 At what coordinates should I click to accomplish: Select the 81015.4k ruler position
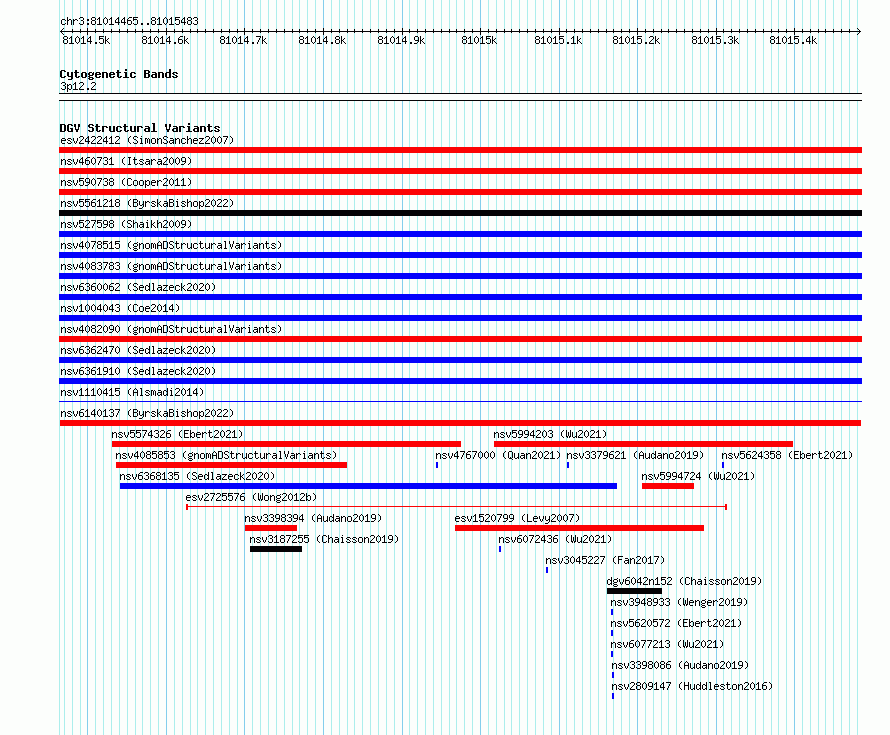click(793, 40)
